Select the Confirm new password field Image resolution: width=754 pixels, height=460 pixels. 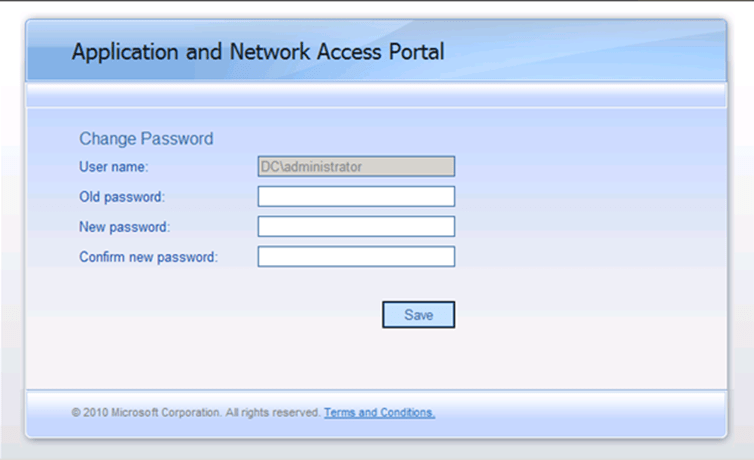click(x=356, y=257)
